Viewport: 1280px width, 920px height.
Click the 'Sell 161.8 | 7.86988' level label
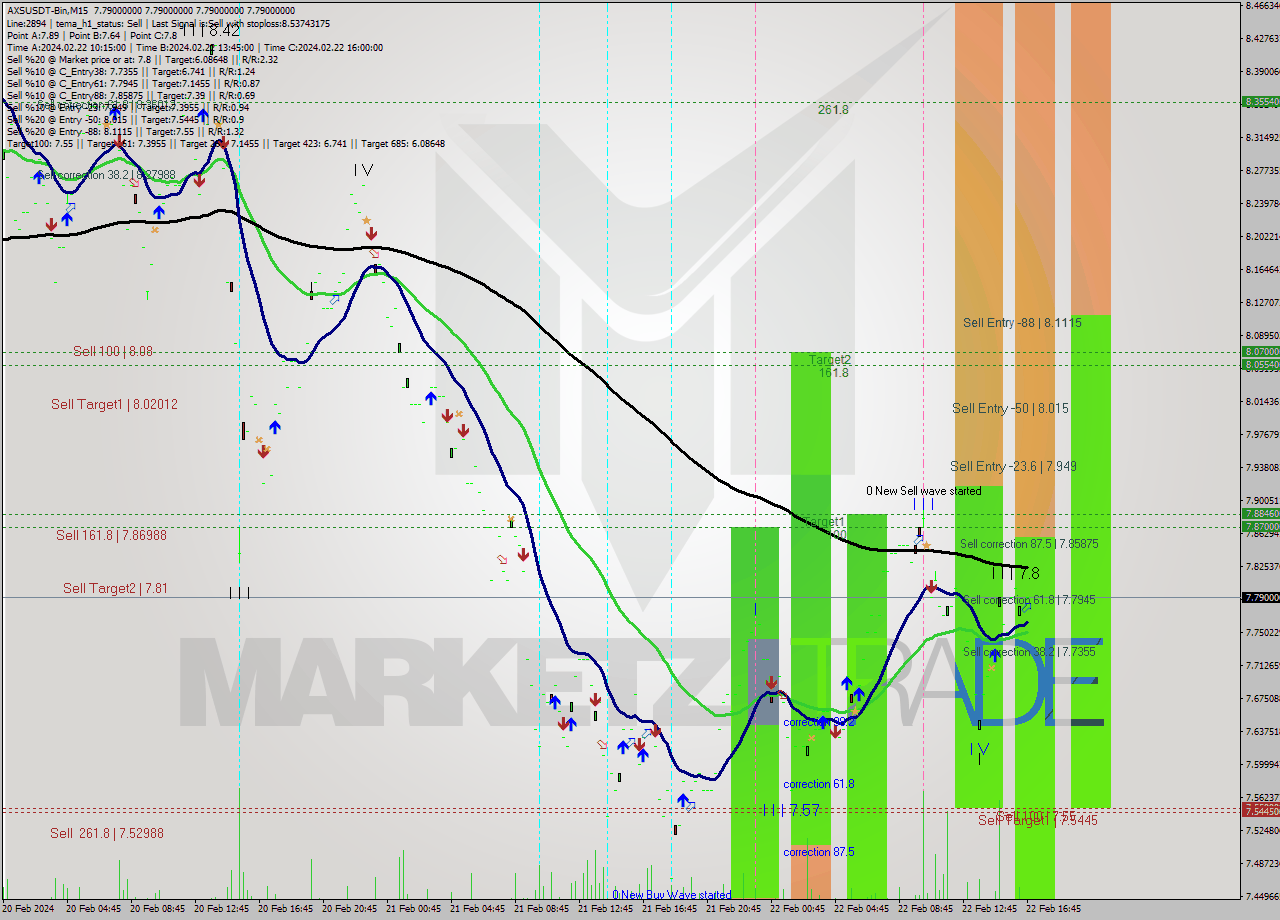pos(111,536)
